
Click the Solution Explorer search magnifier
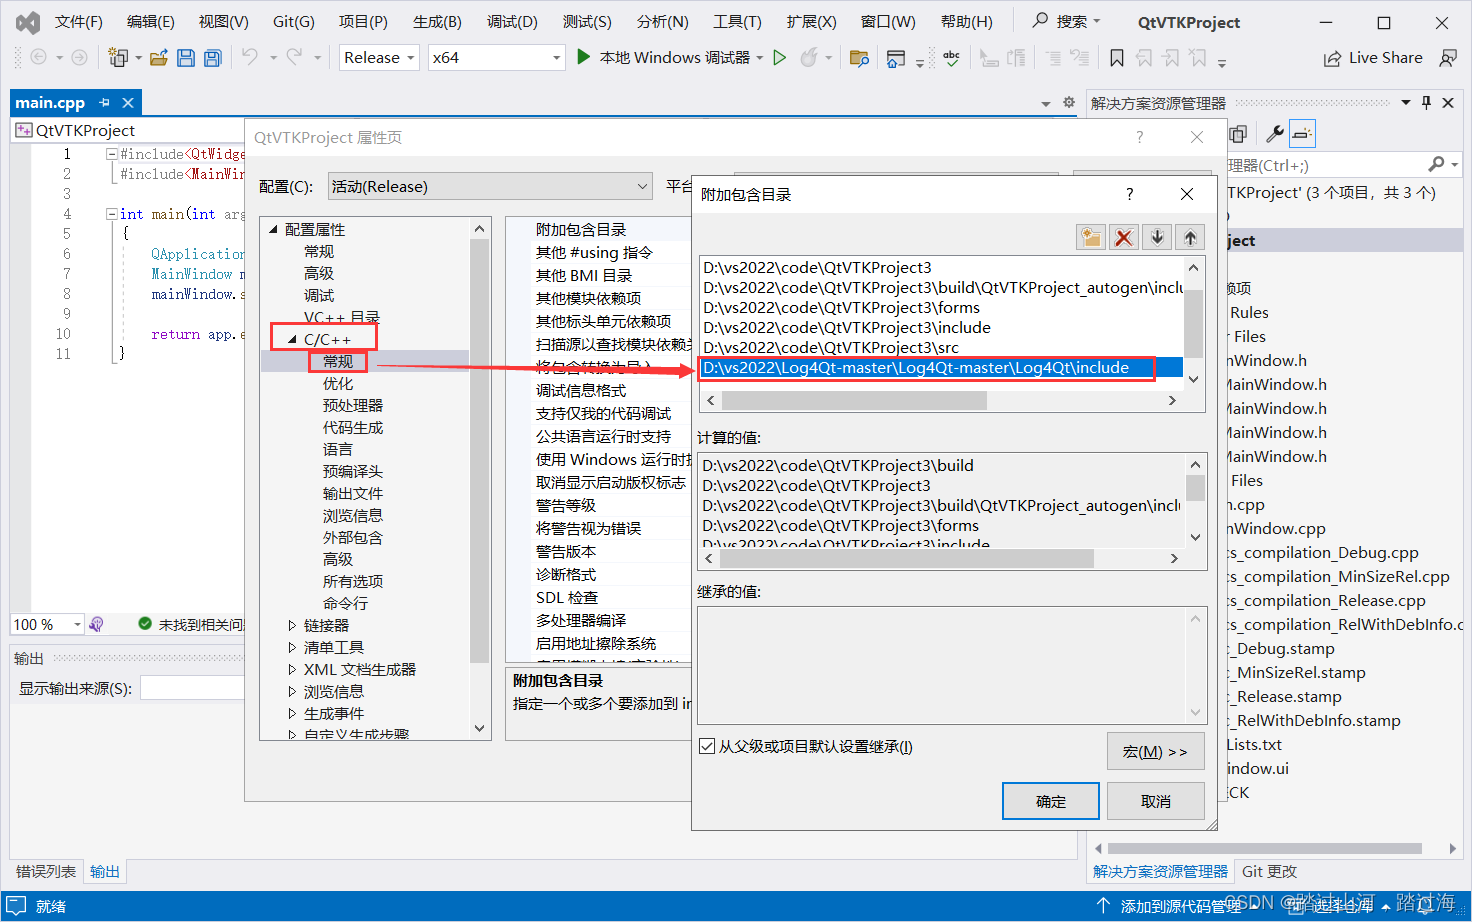click(x=1436, y=164)
